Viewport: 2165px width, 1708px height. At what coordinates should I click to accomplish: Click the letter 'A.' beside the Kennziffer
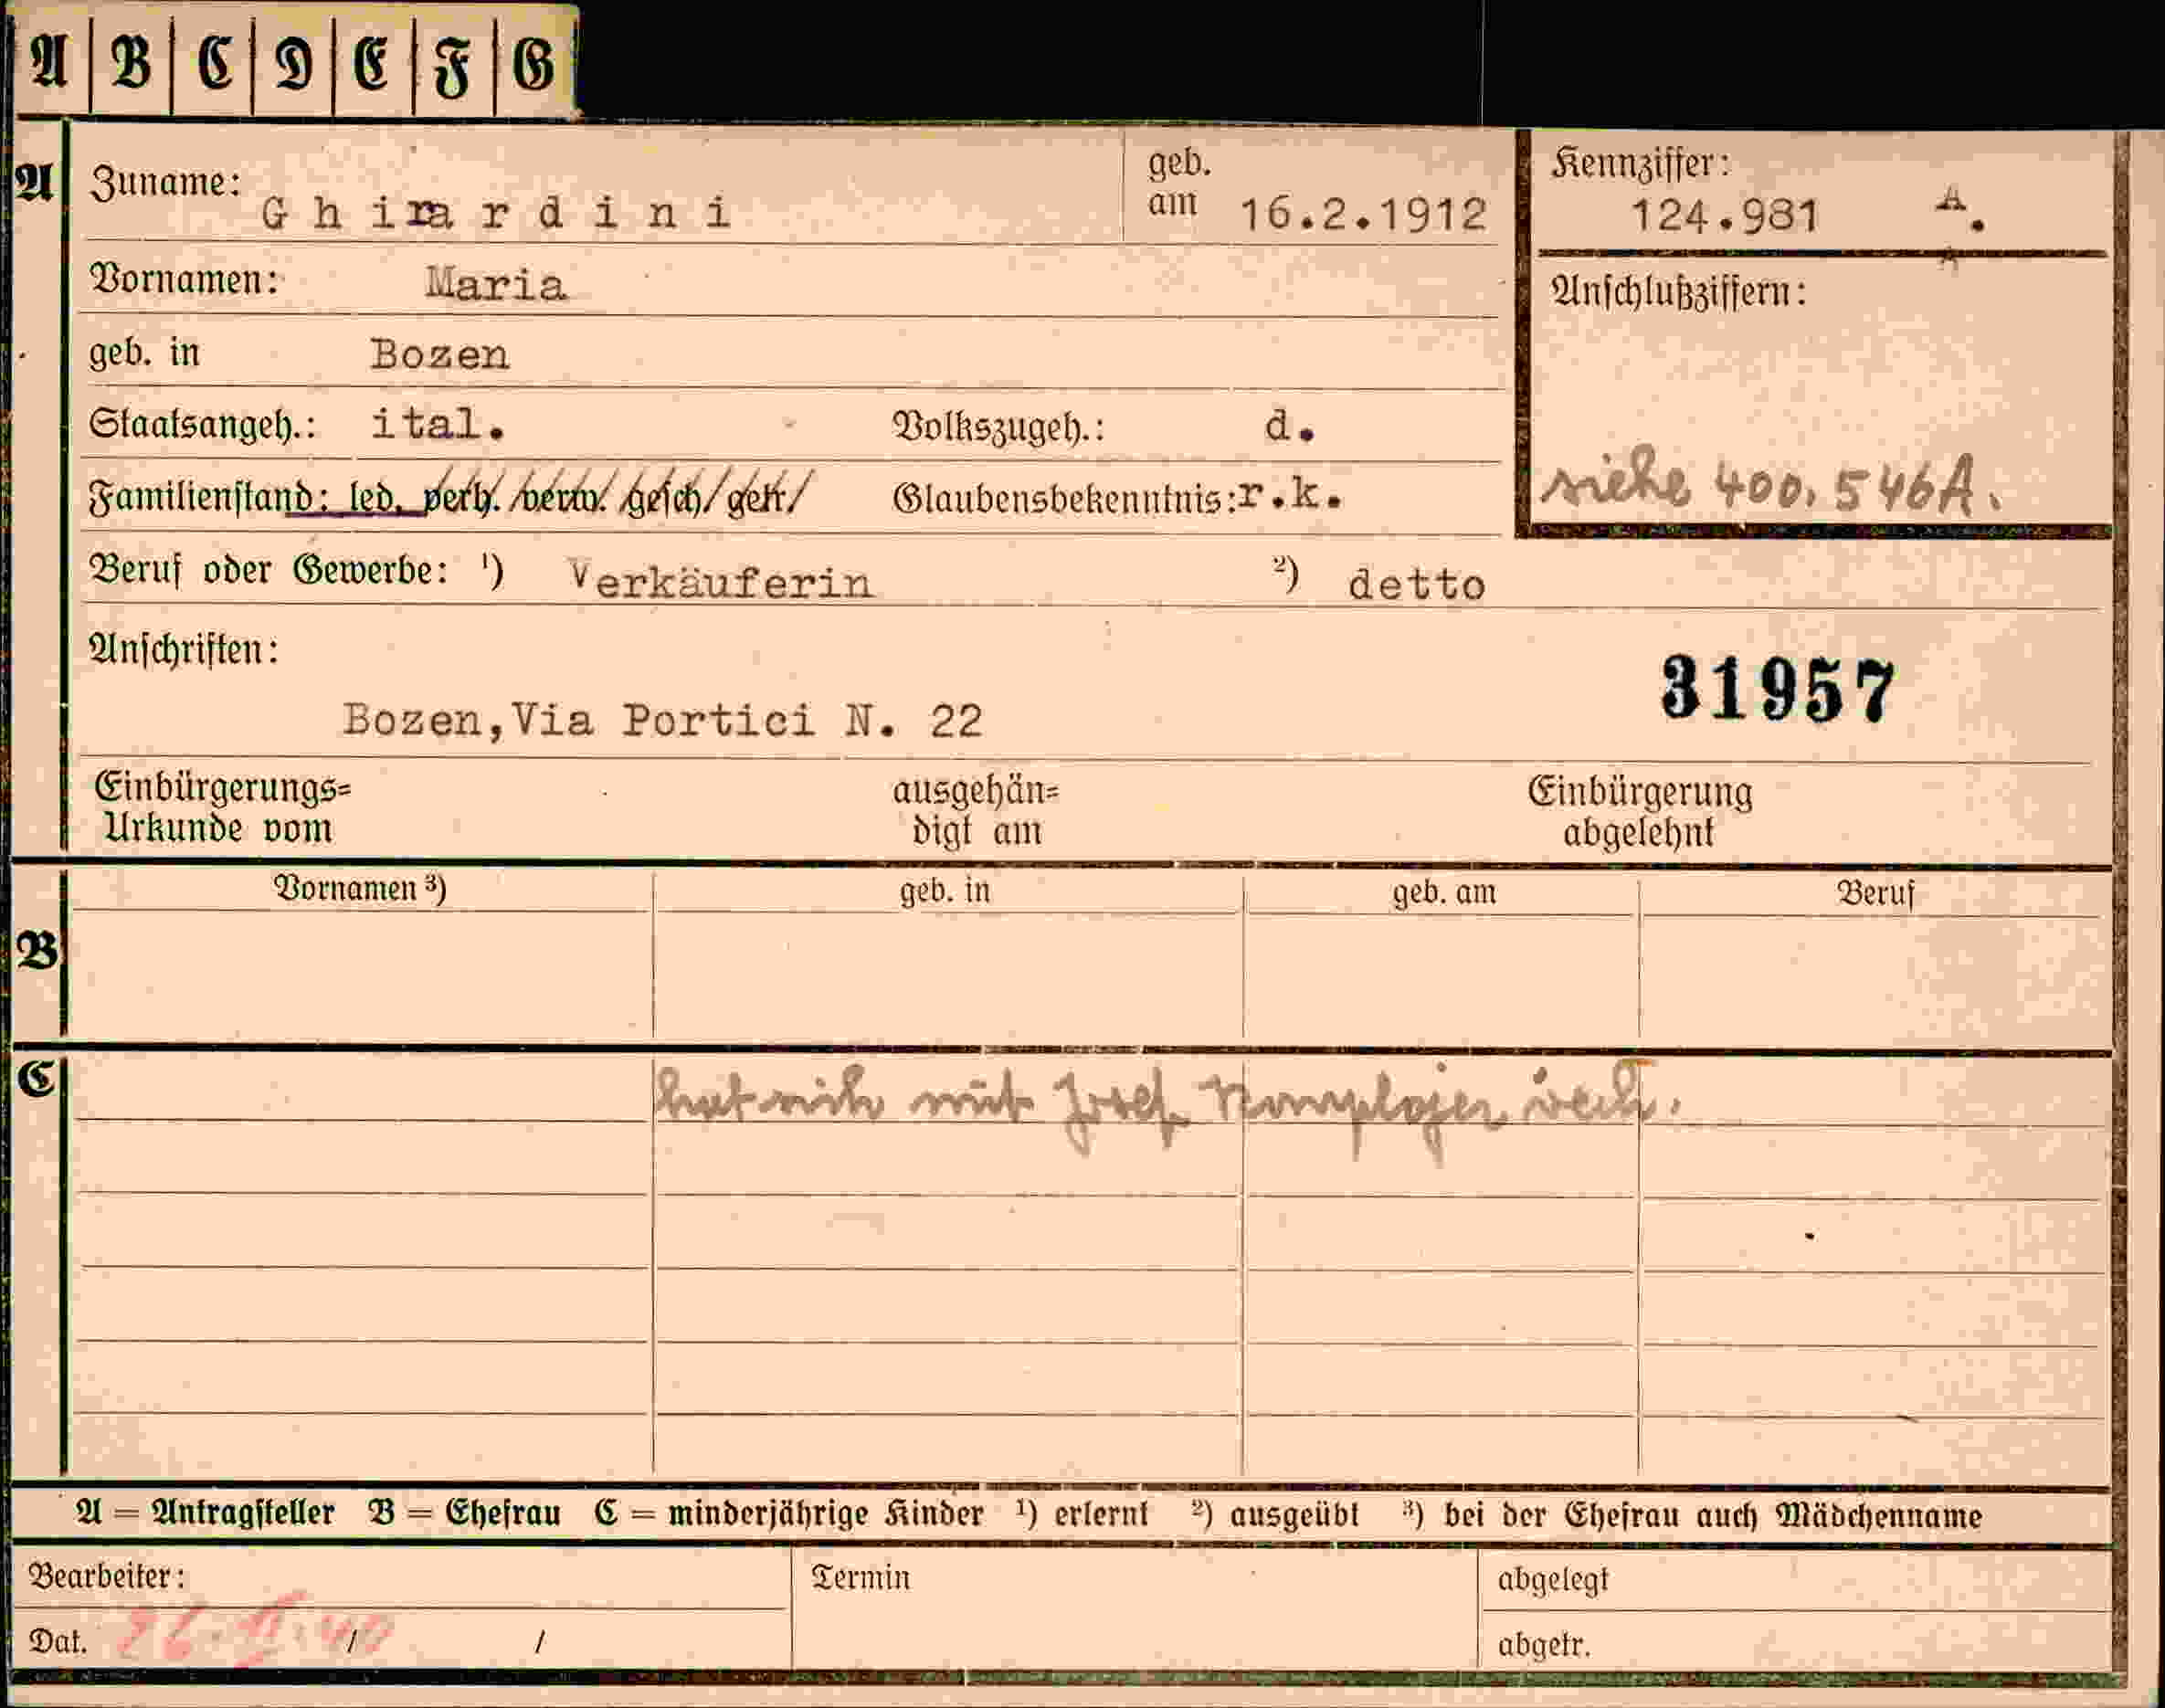pos(1960,210)
